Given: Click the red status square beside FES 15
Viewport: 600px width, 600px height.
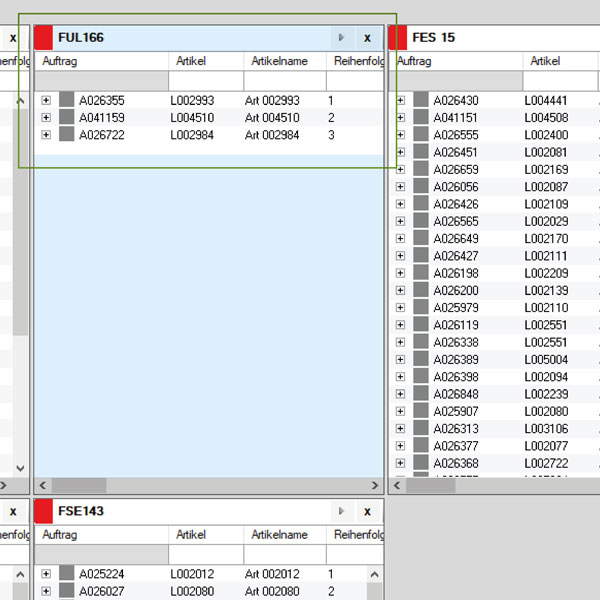Looking at the screenshot, I should pos(398,38).
